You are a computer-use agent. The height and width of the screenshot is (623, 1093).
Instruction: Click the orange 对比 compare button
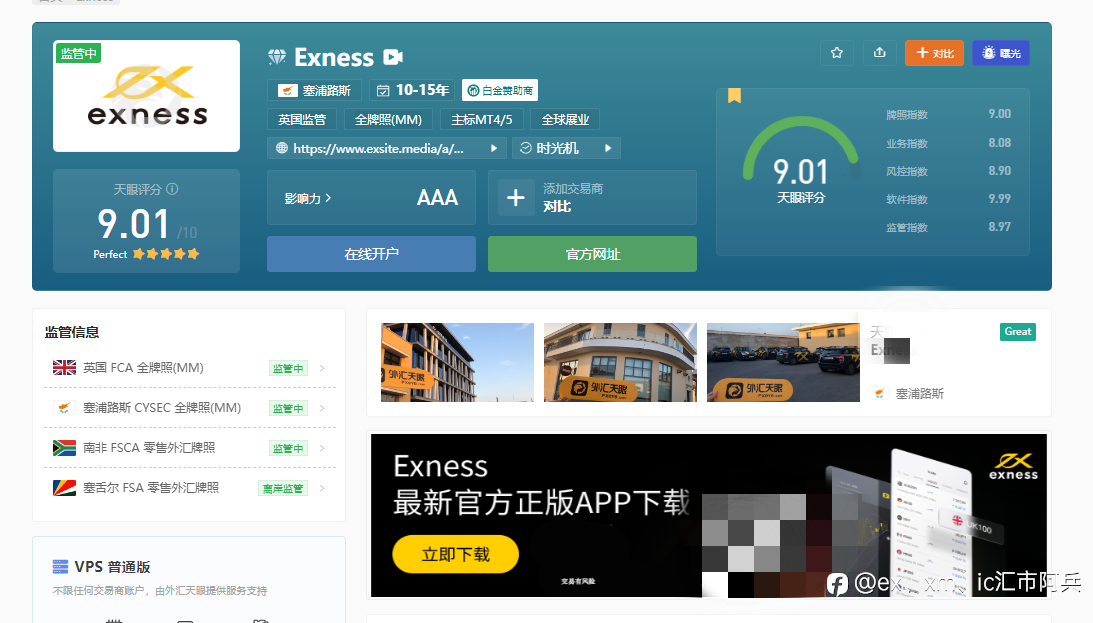[934, 53]
